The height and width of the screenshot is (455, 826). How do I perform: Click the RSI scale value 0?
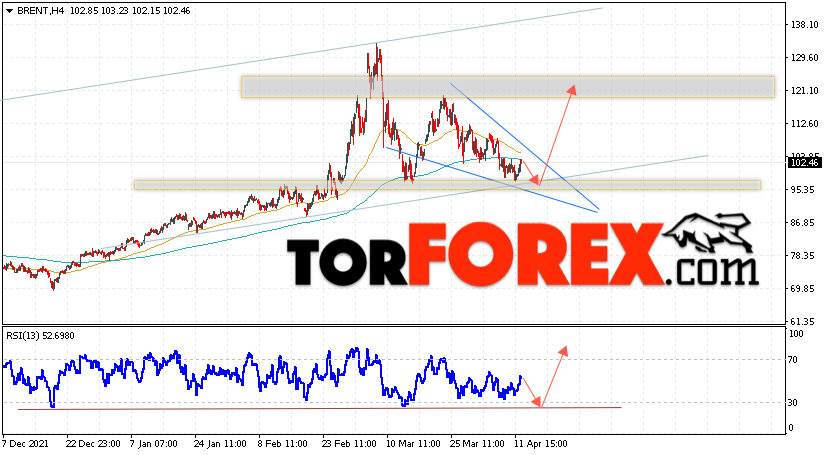pyautogui.click(x=791, y=429)
